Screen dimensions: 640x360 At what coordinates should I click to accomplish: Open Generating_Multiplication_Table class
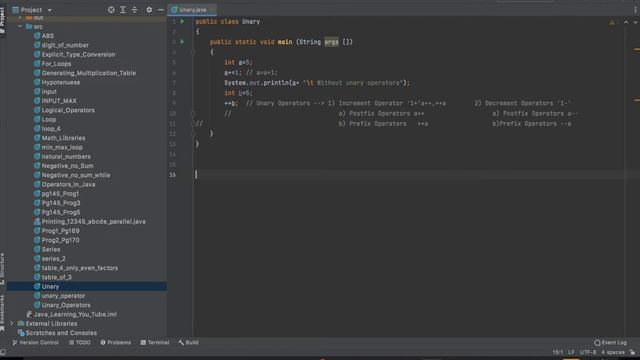89,73
